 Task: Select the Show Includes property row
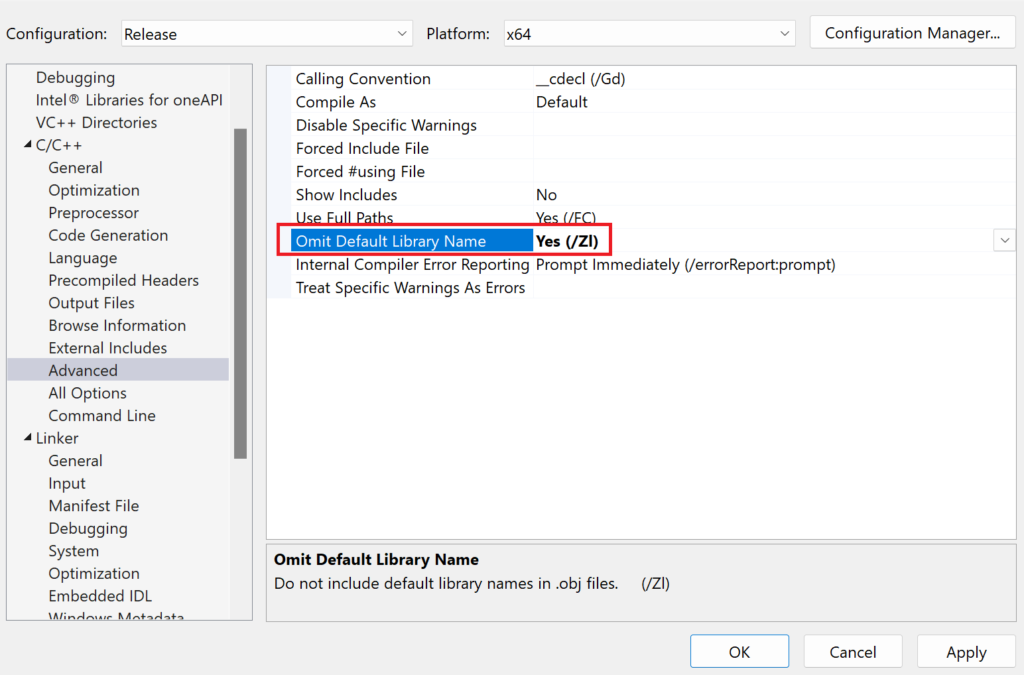(346, 195)
